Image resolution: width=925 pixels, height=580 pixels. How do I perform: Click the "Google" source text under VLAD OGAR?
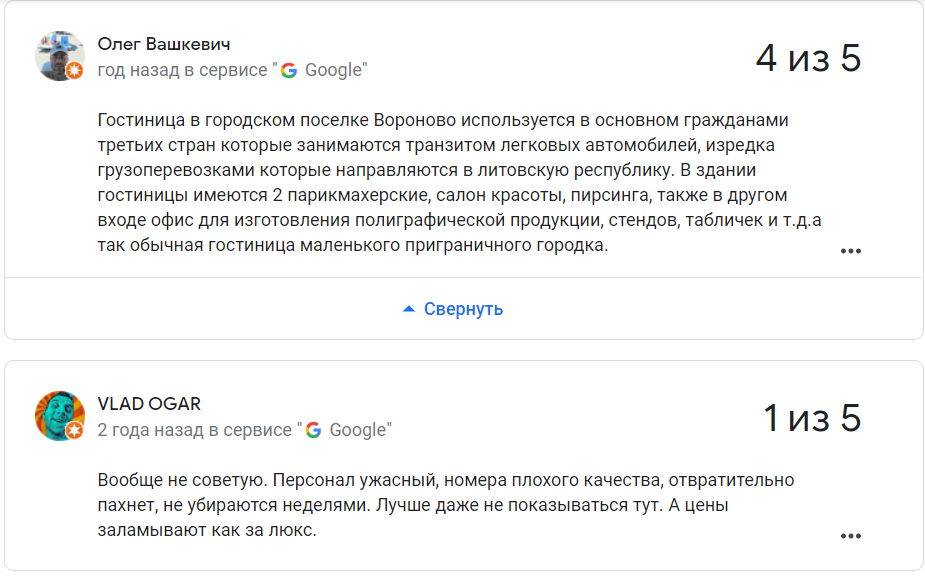357,430
